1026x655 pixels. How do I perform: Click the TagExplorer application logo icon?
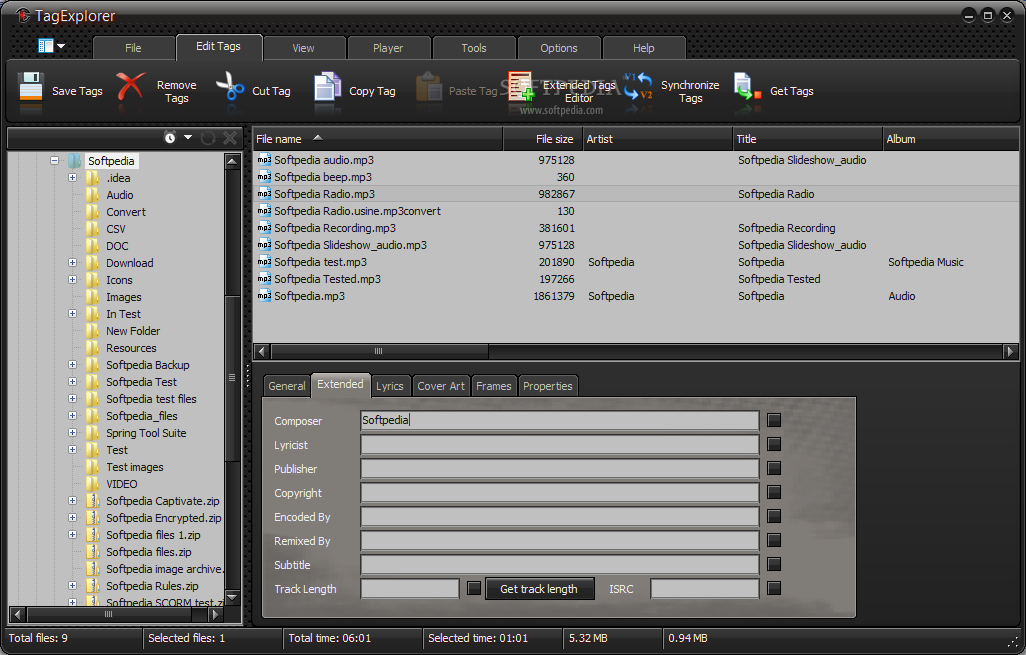pyautogui.click(x=23, y=15)
